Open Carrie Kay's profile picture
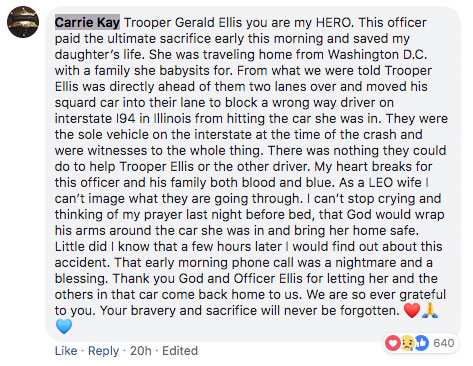This screenshot has width=473, height=366. click(23, 22)
